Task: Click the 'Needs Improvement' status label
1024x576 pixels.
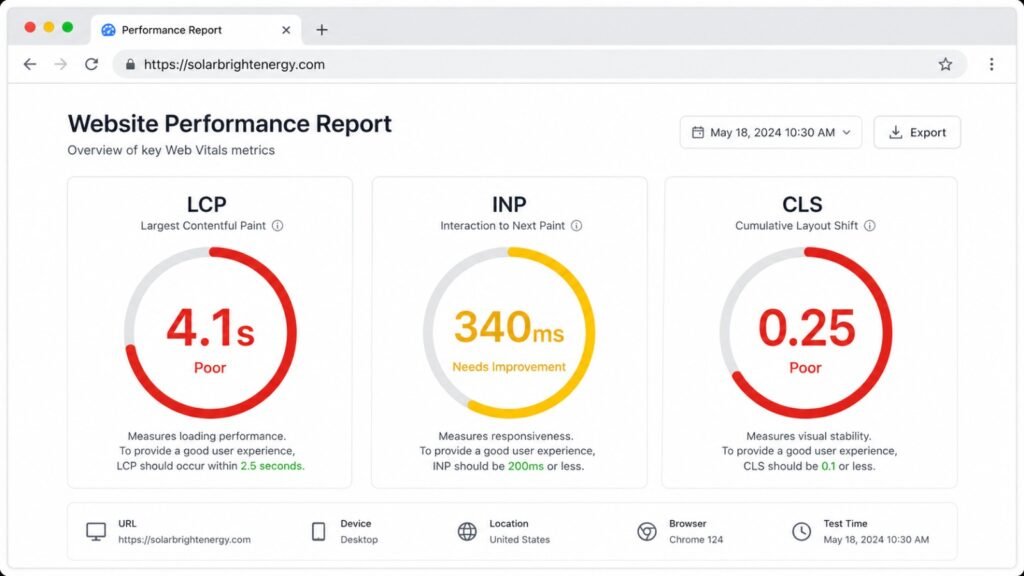Action: pos(509,367)
